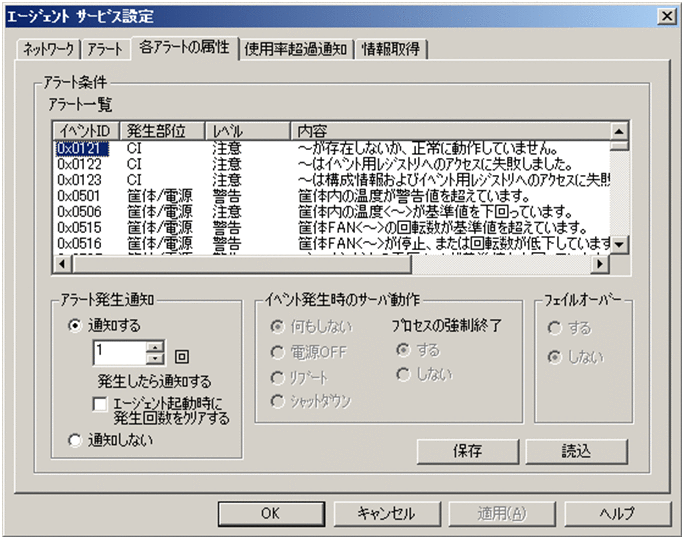Select alert row 0x0122
Viewport: 685px width, 540px height.
click(x=332, y=164)
